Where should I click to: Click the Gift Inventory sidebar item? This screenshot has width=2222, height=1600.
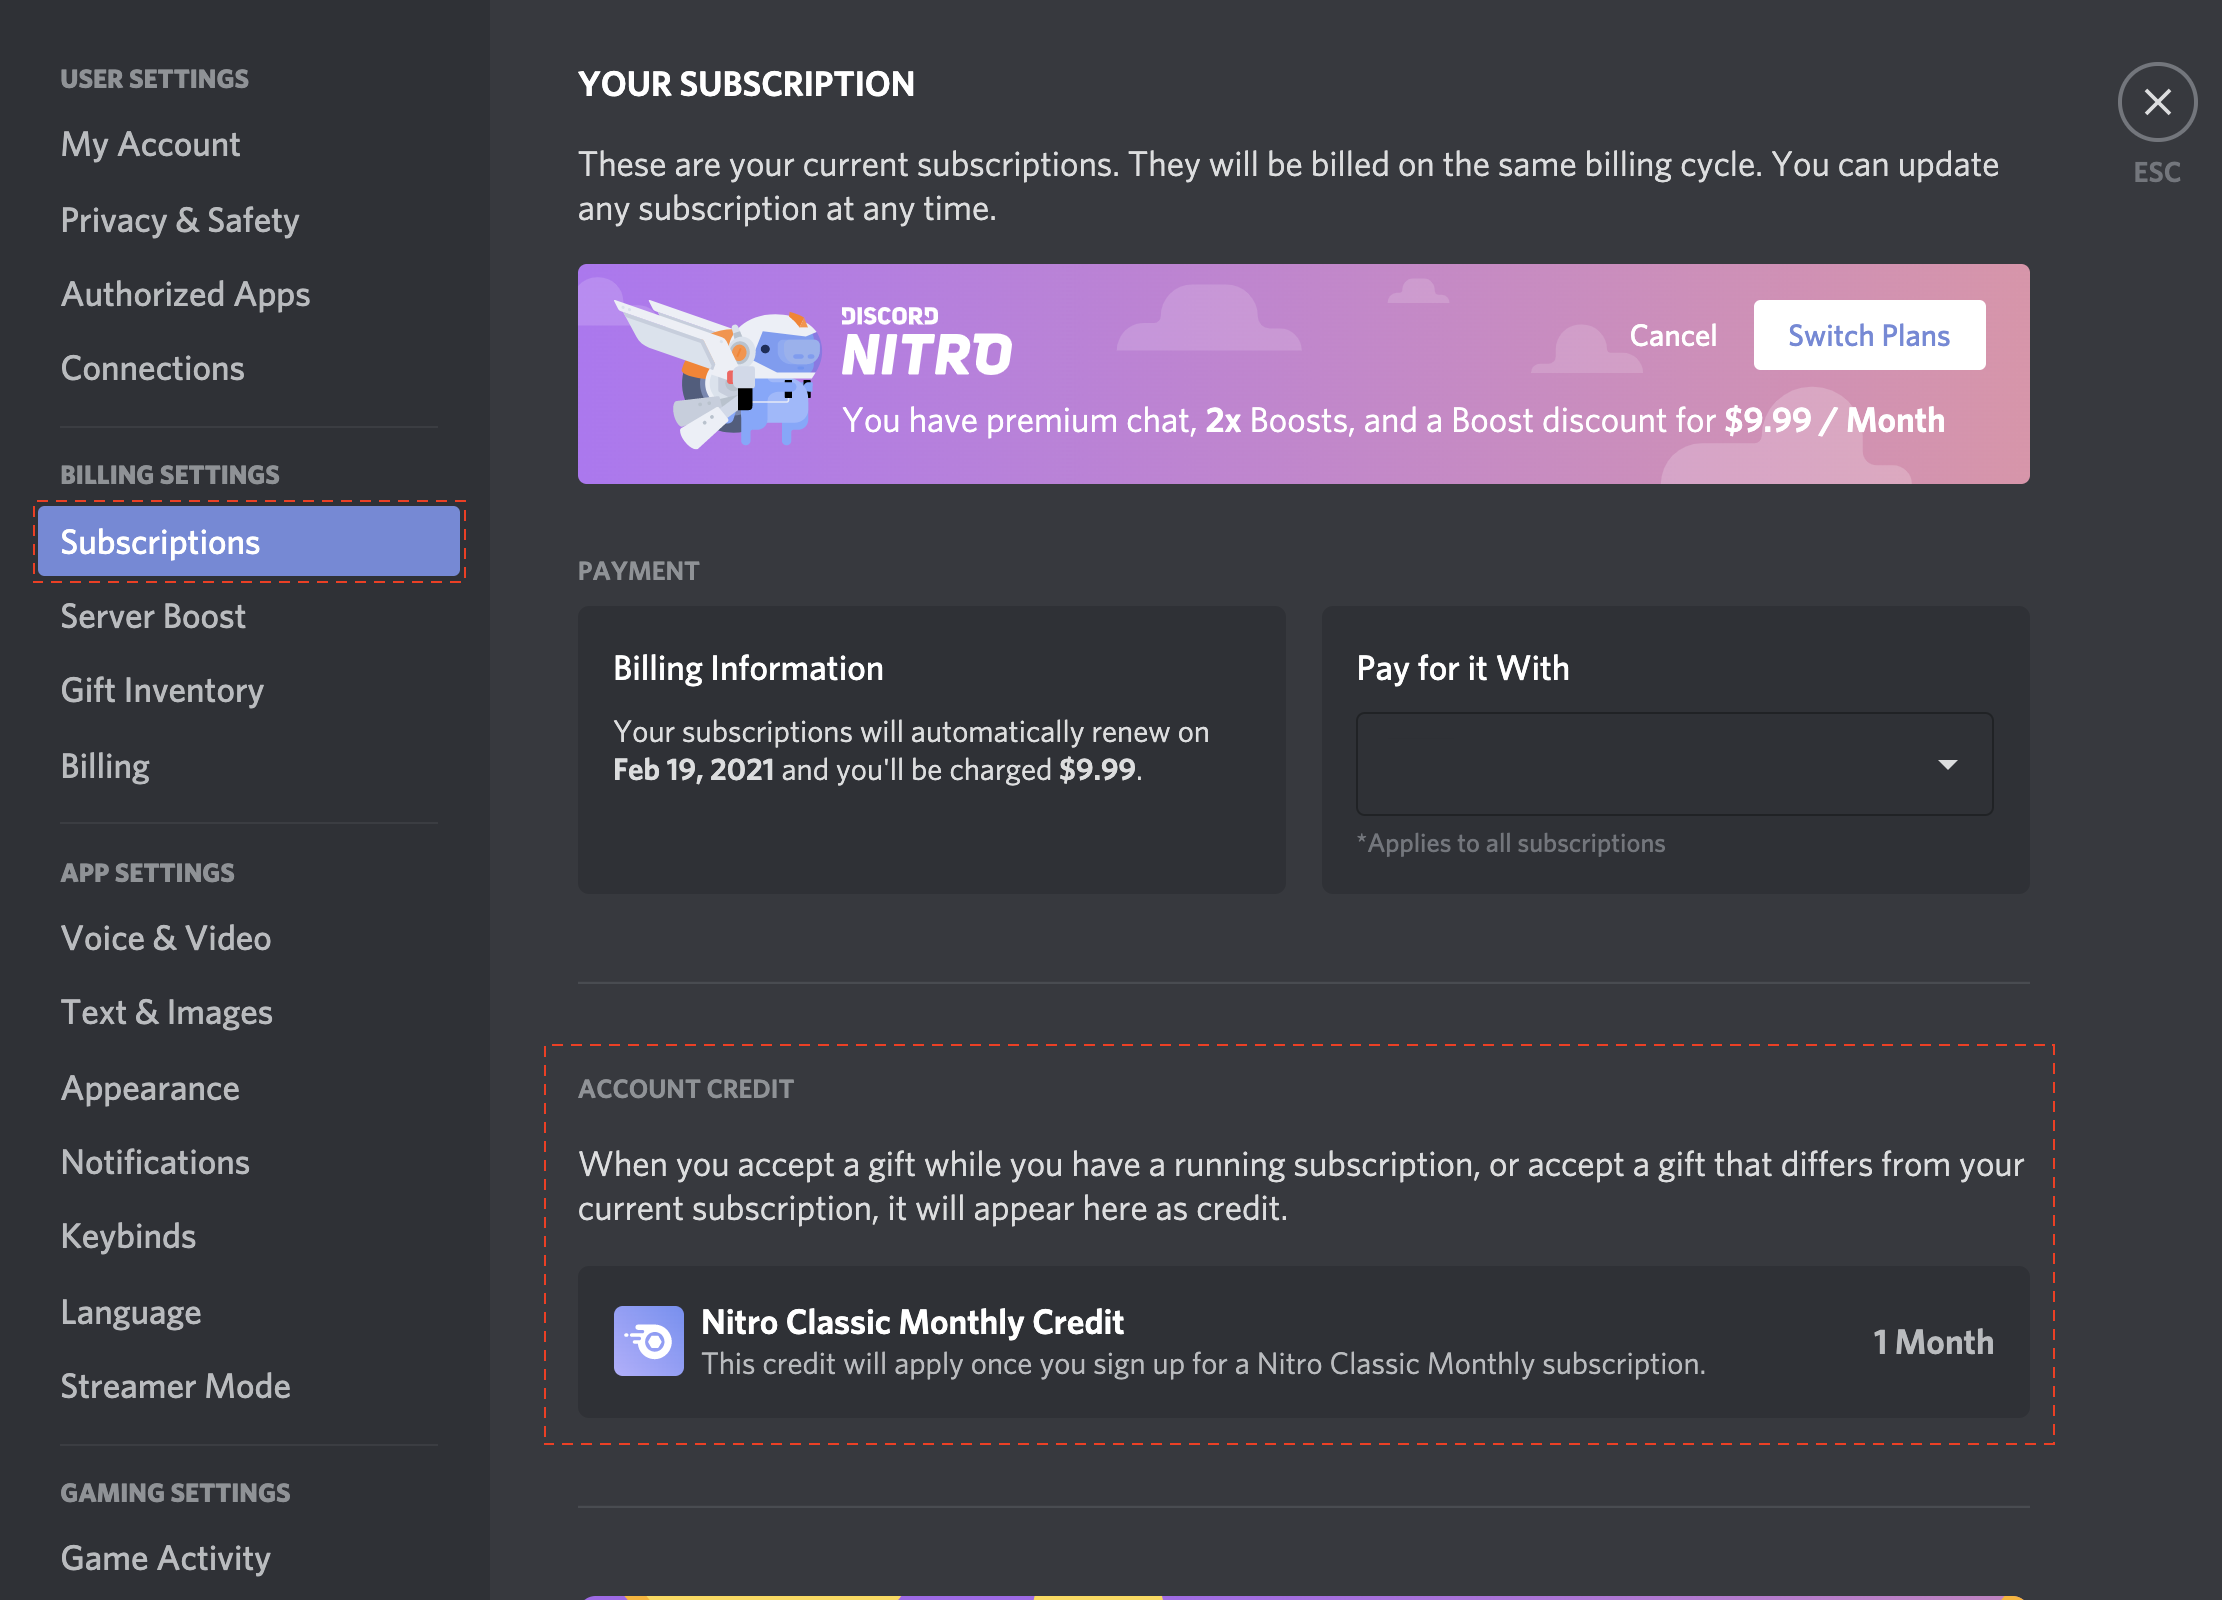160,690
